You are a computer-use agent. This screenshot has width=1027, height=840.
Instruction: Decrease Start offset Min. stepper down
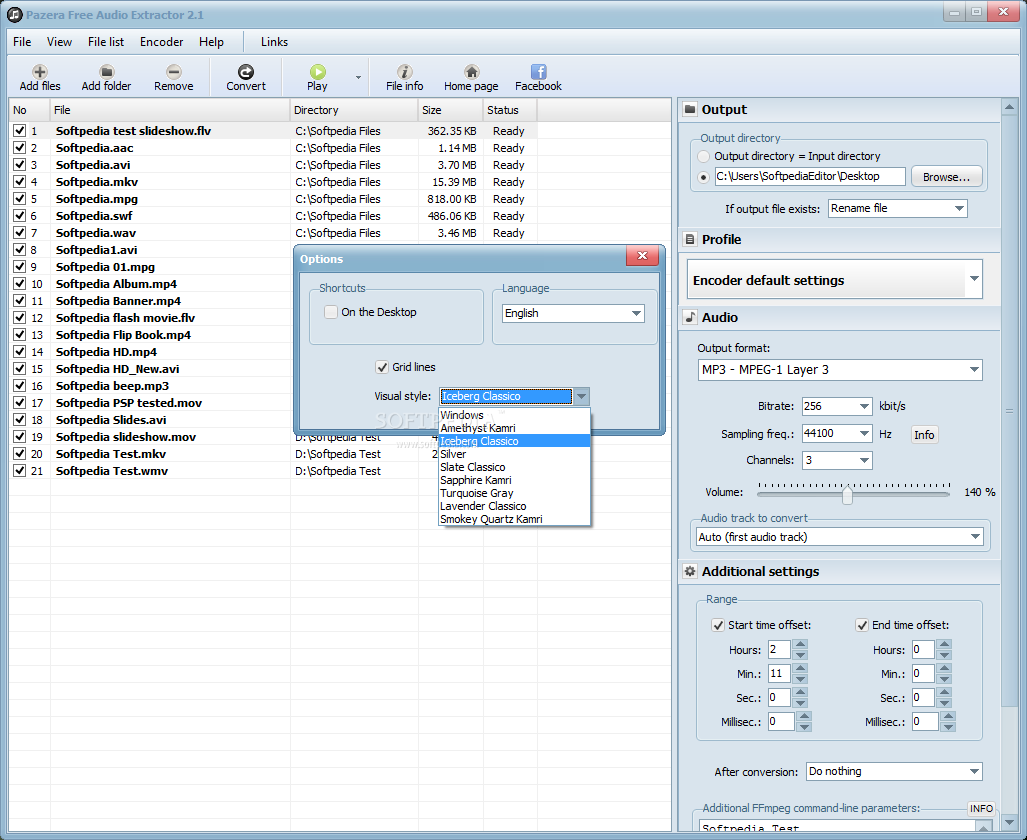tap(800, 679)
